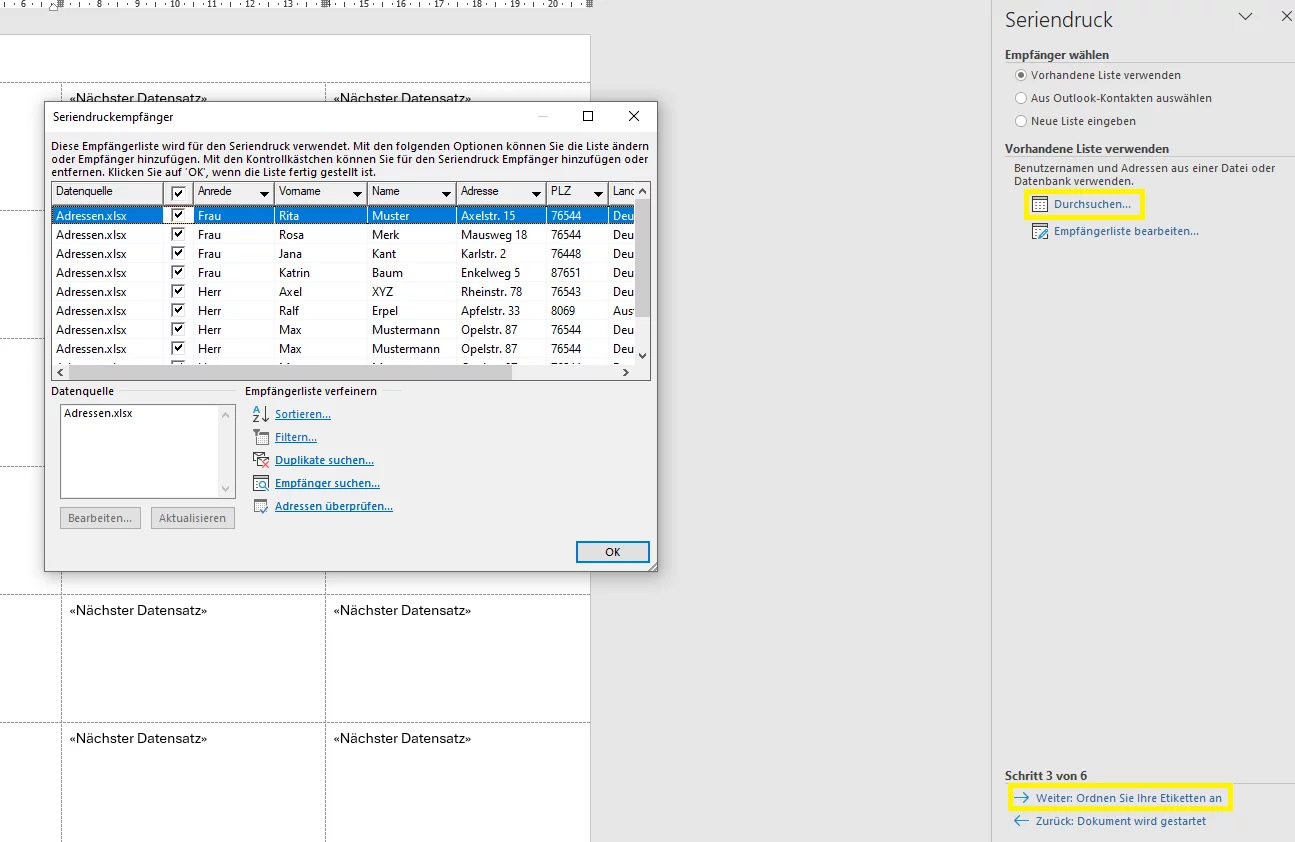The height and width of the screenshot is (842, 1295).
Task: Click the table icon beside Durchsuchen
Action: point(1042,204)
